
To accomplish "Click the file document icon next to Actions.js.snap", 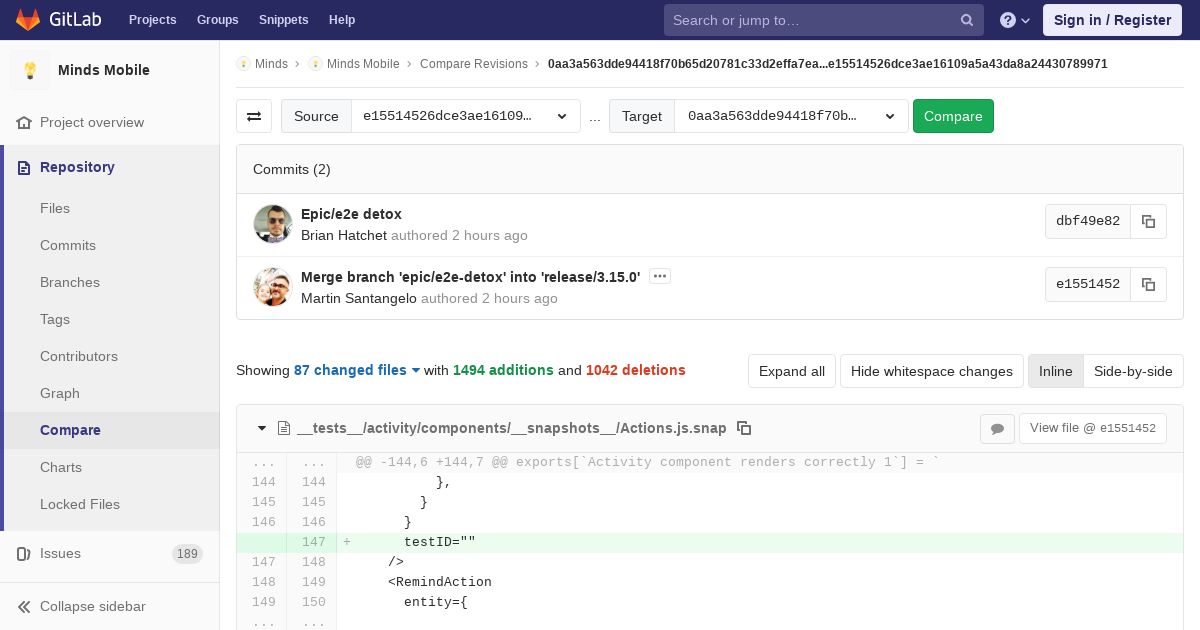I will pos(284,428).
